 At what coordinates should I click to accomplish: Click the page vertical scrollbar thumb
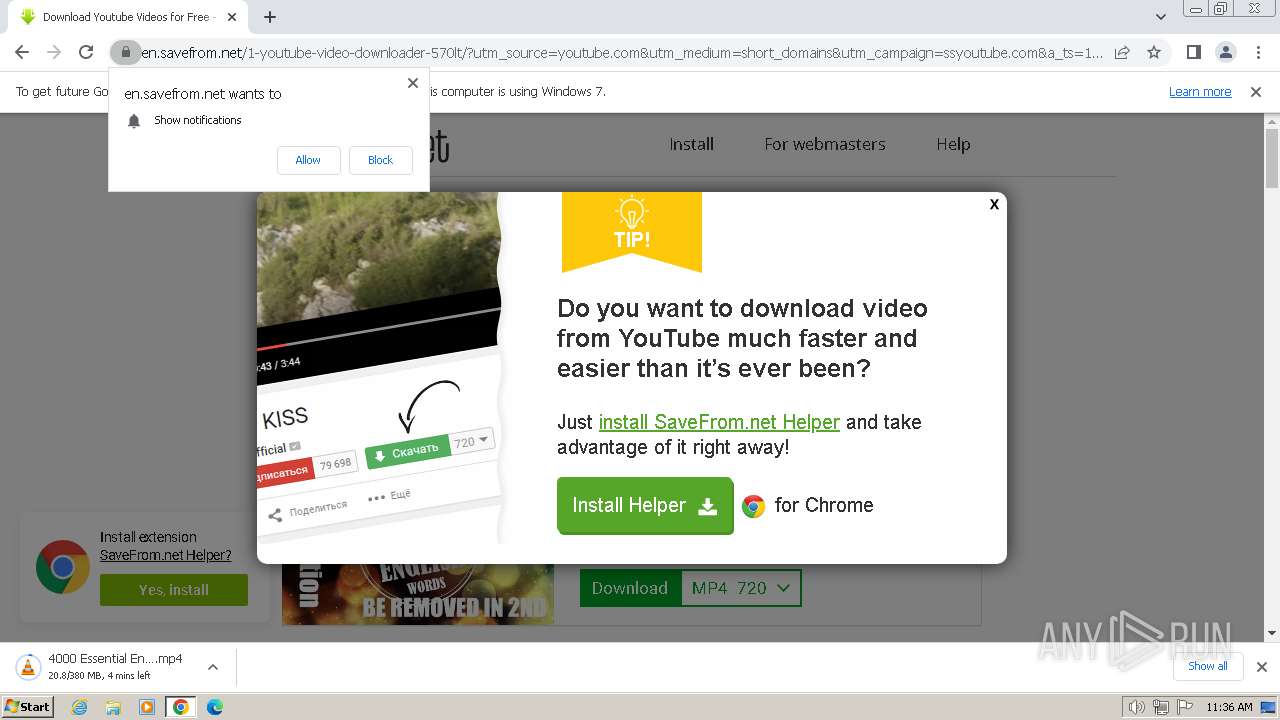point(1272,158)
